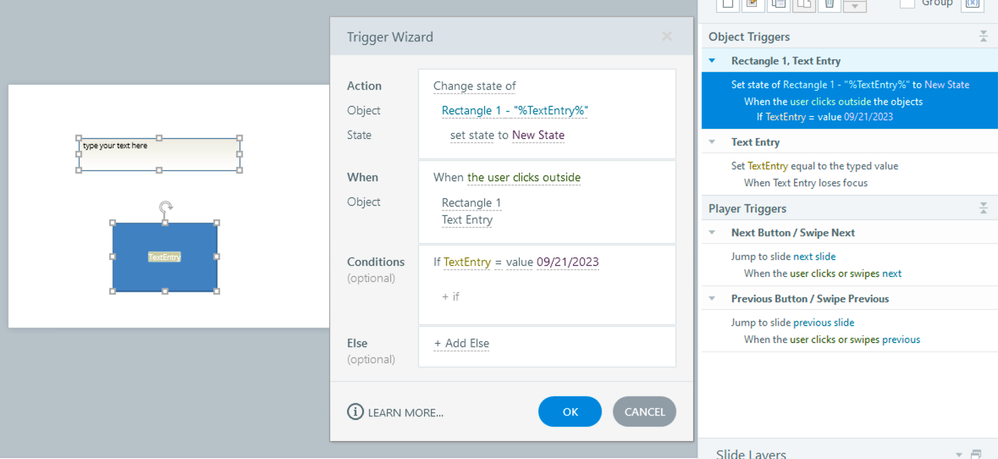The image size is (998, 459).
Task: Undock the Slide Layers panel icon
Action: click(976, 454)
